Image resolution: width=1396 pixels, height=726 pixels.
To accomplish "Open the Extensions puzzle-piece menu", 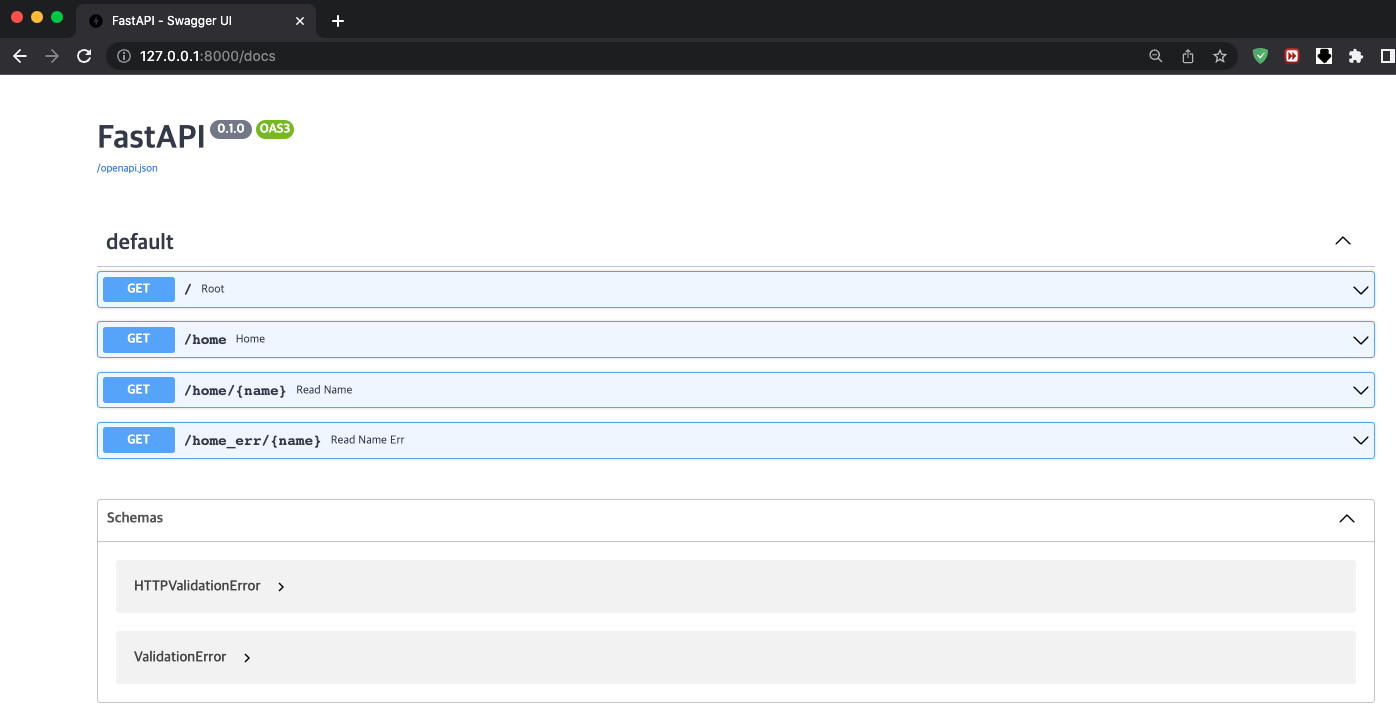I will point(1356,56).
